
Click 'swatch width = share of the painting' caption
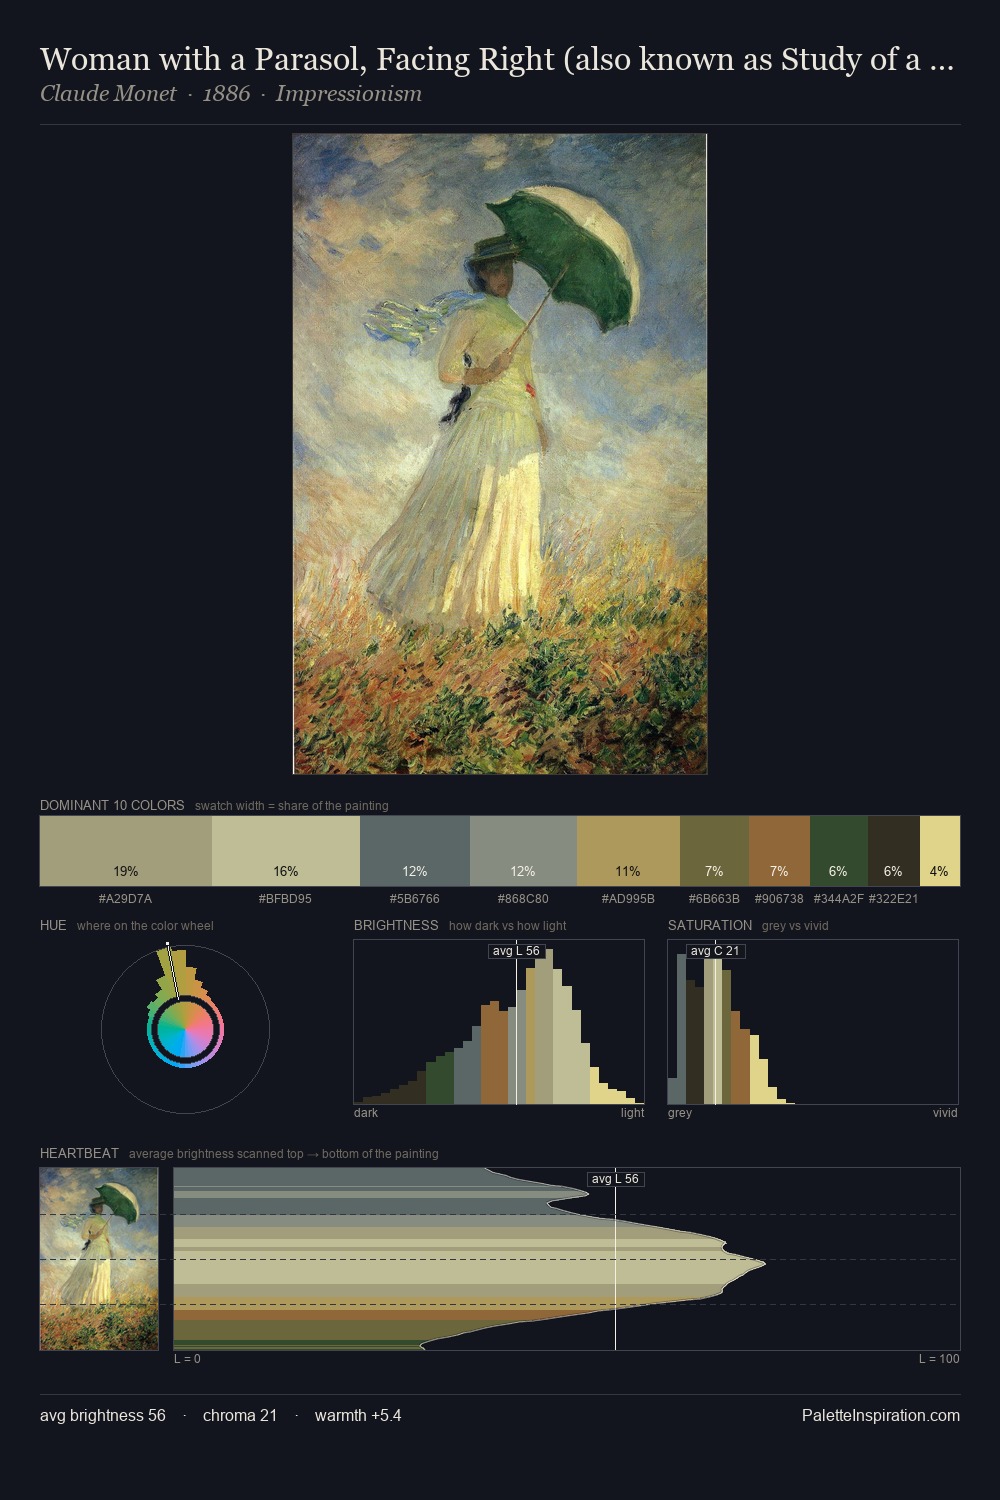292,806
